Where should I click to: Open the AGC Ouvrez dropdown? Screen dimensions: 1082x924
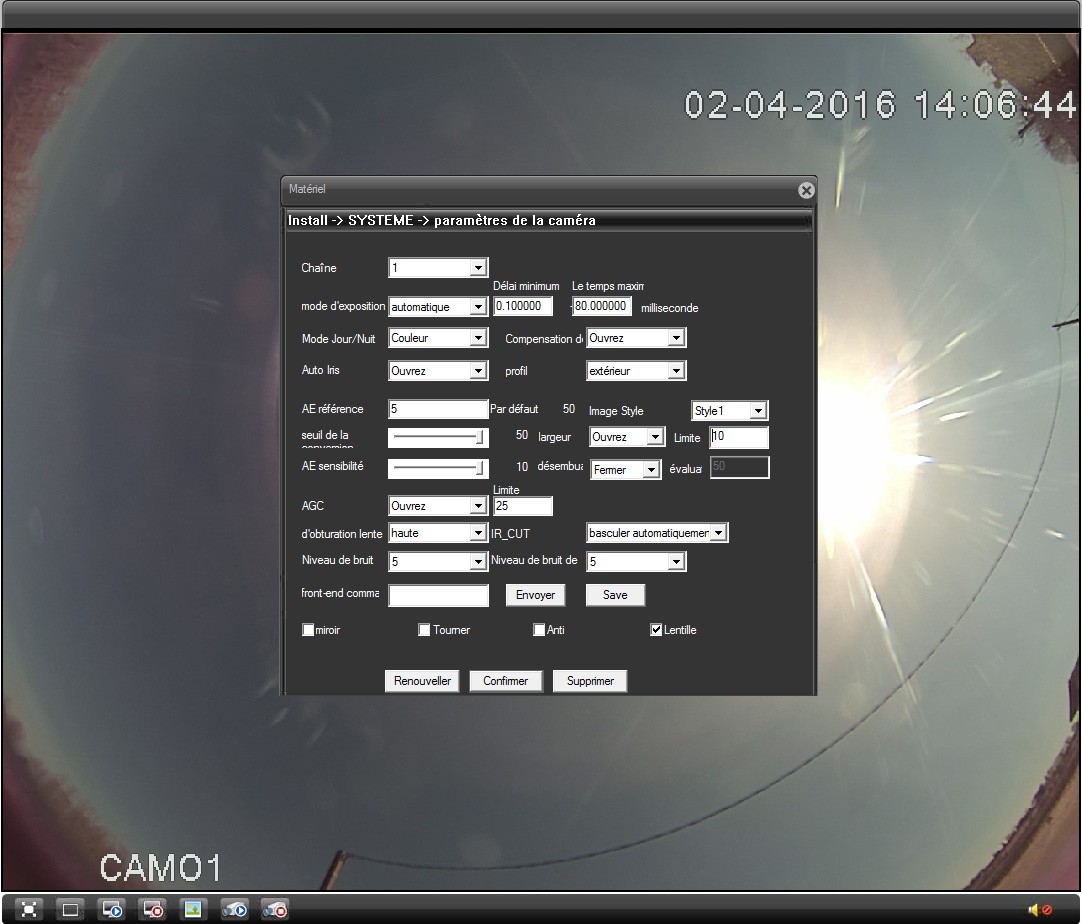click(438, 506)
